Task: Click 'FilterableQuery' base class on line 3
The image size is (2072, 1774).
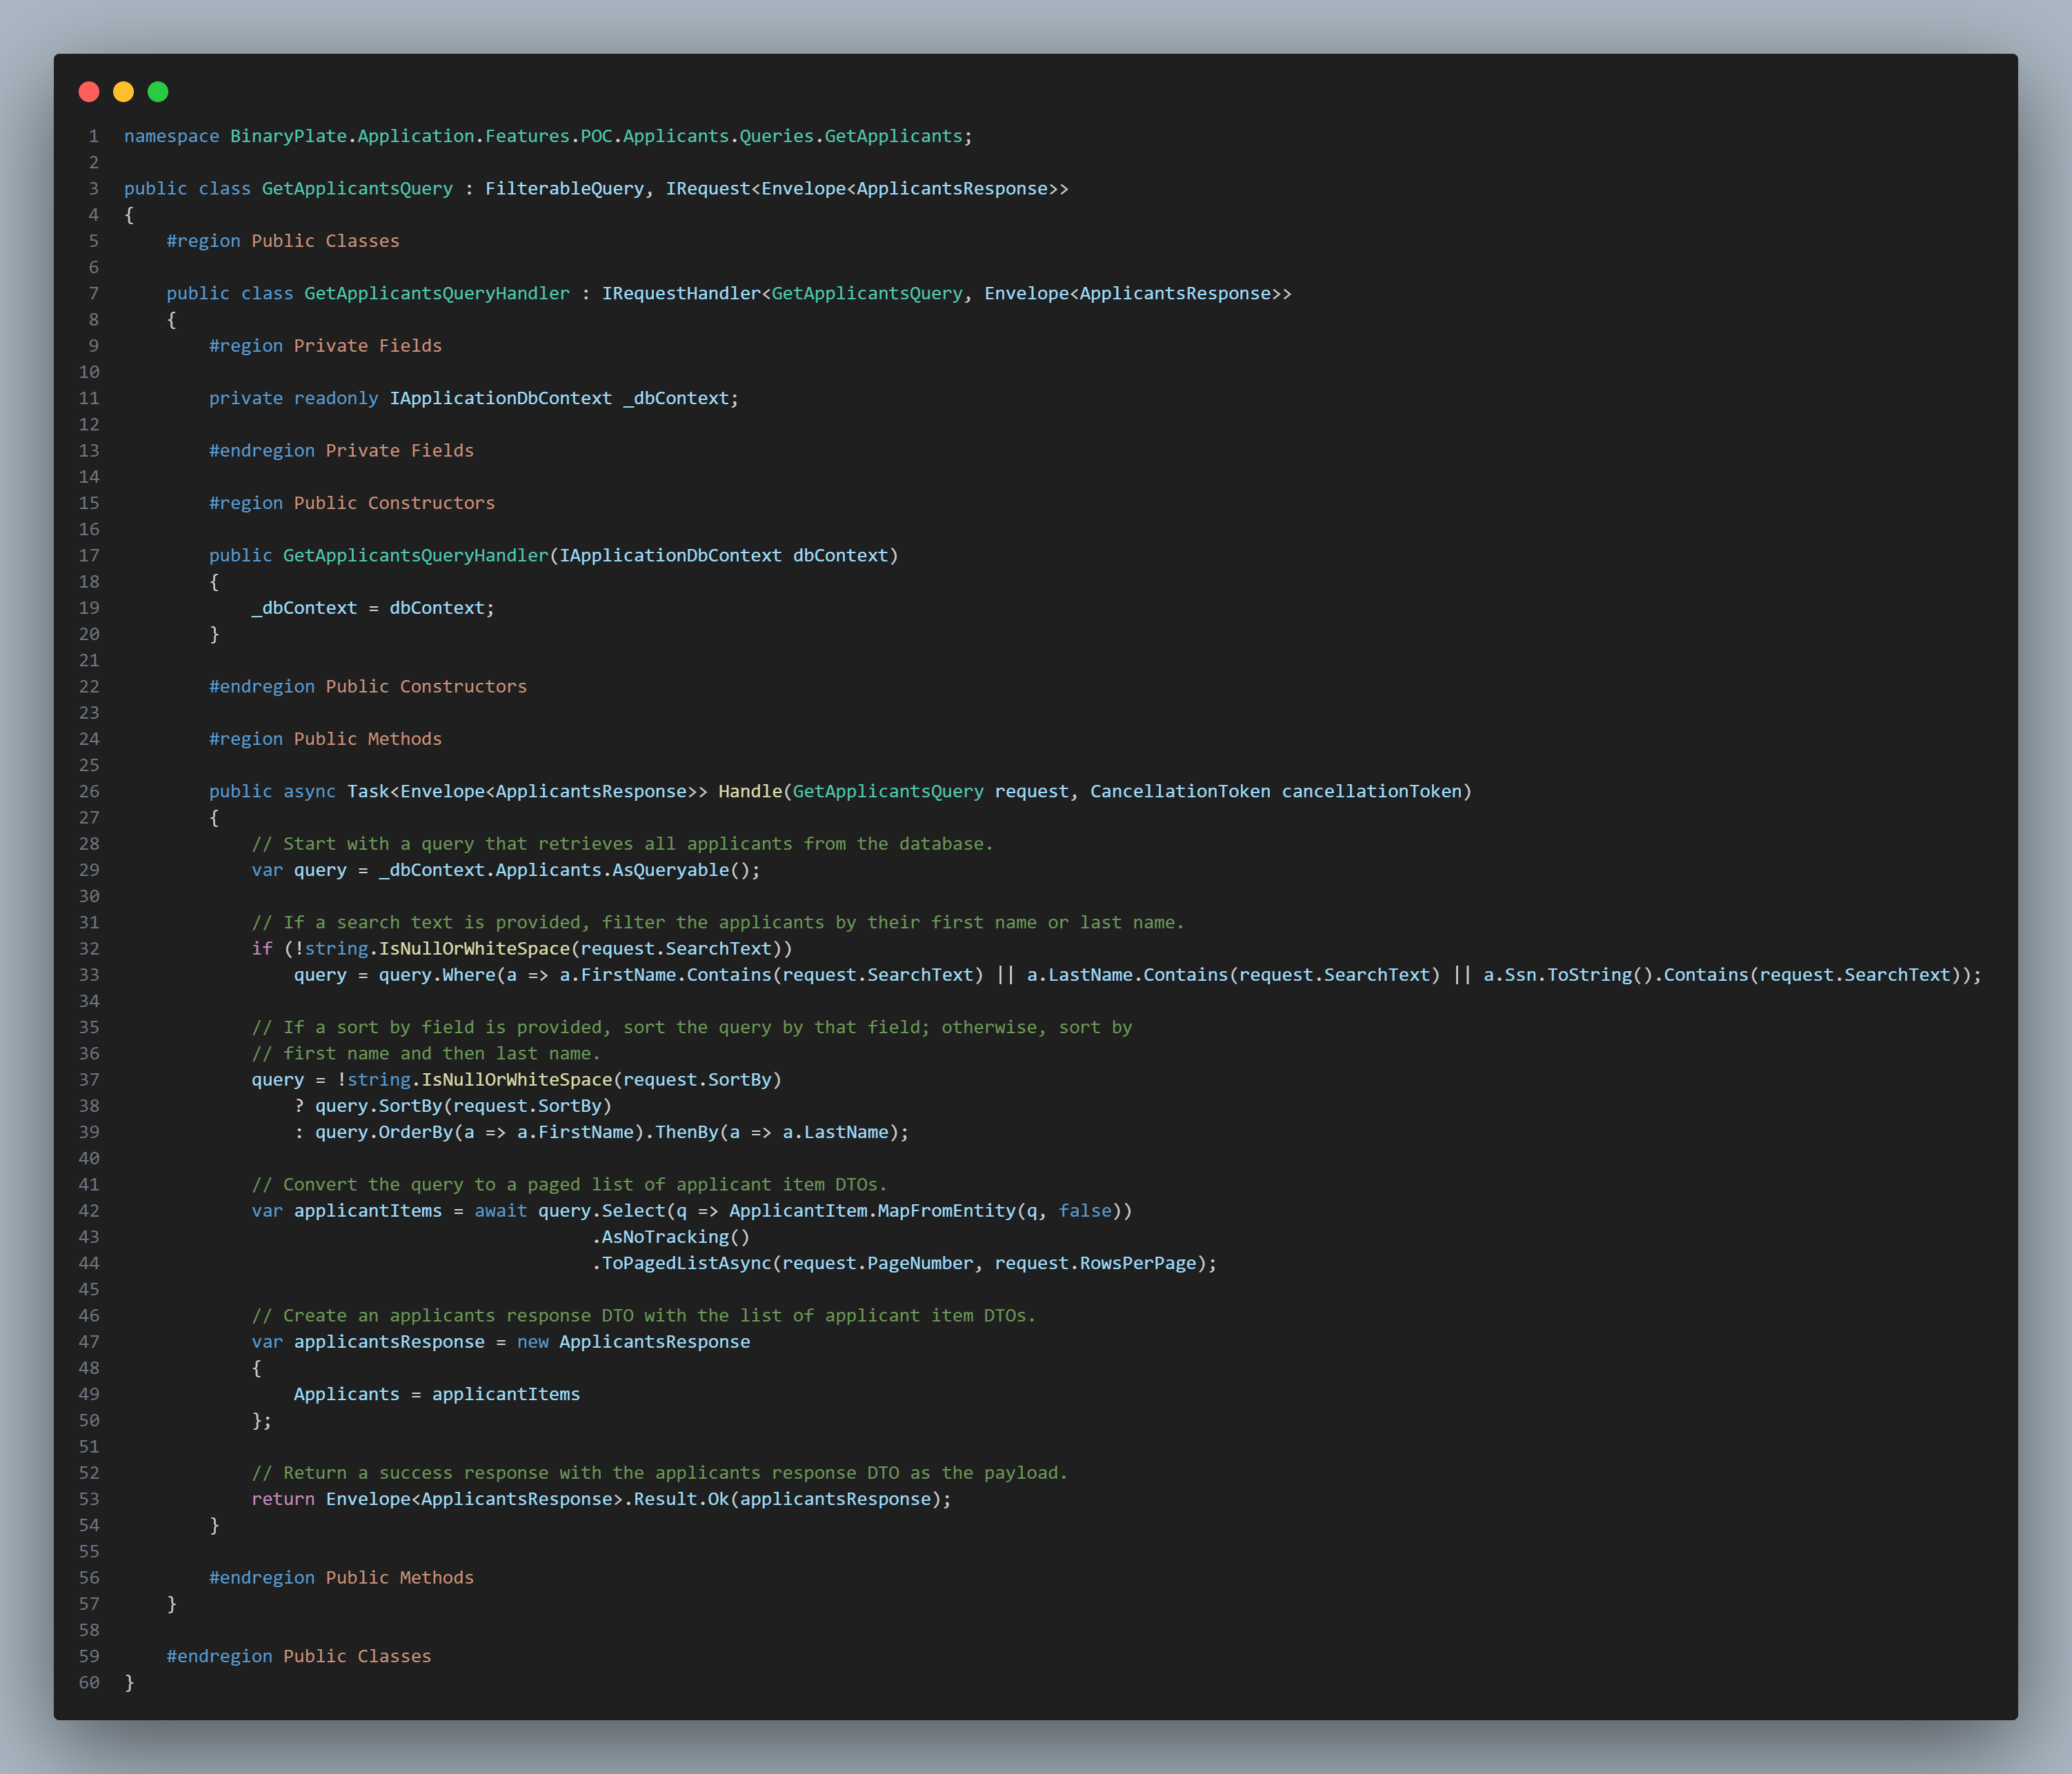Action: tap(564, 188)
